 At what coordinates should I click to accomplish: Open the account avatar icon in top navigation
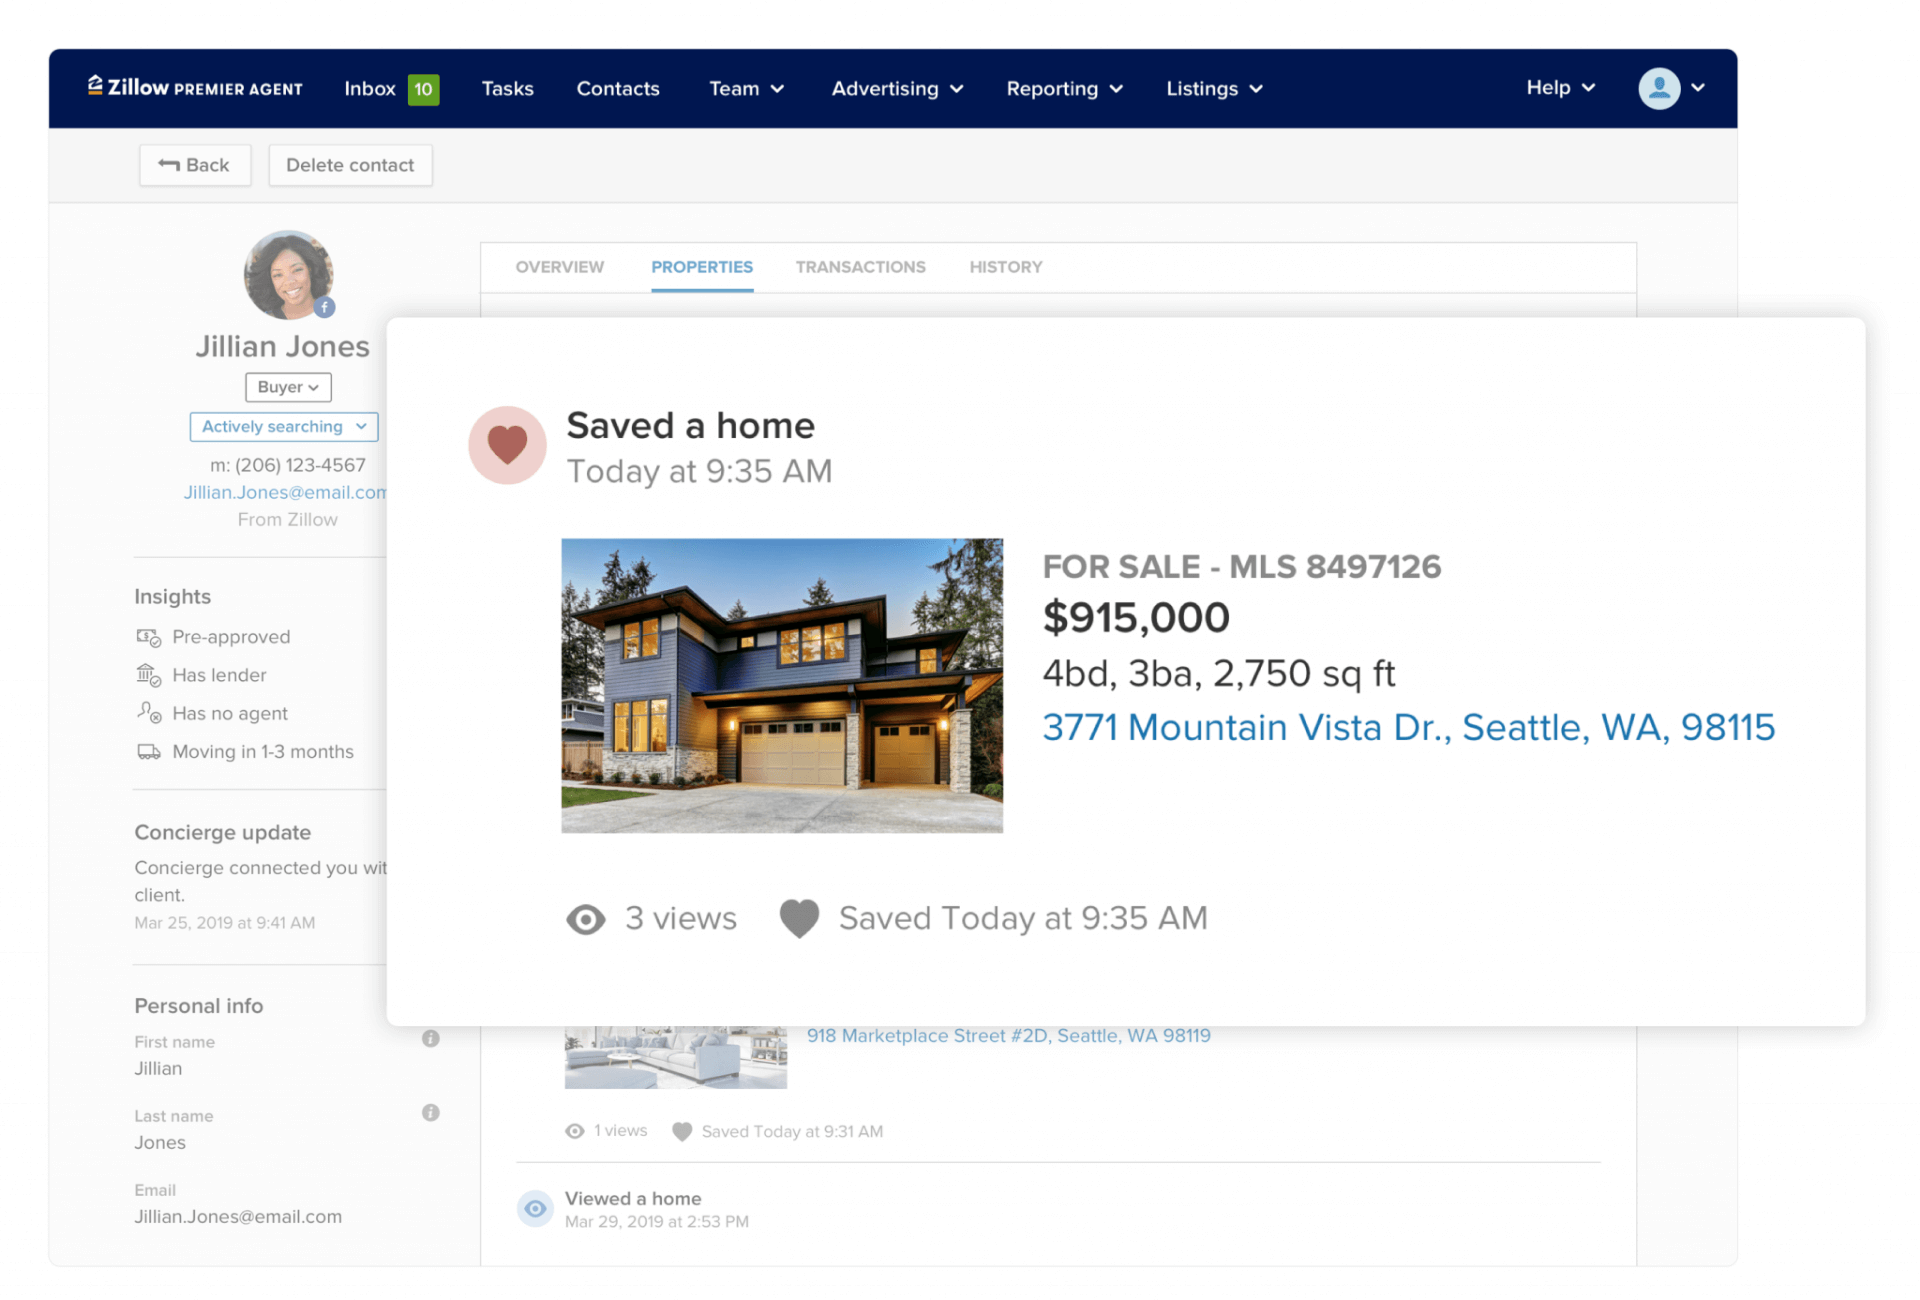tap(1660, 88)
